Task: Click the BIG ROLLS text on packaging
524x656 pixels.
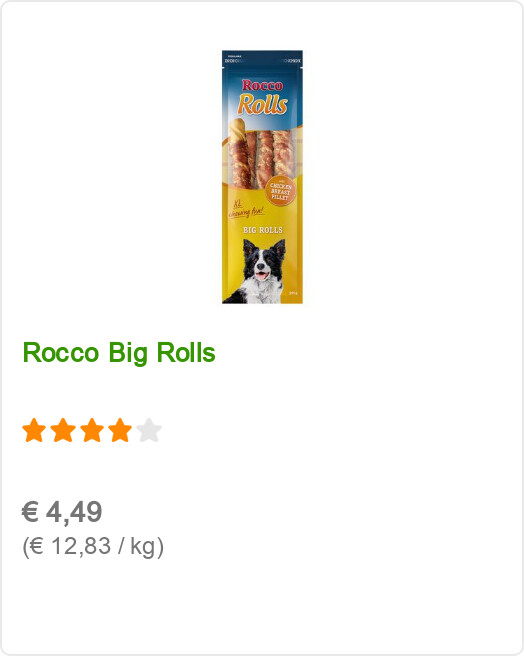Action: coord(263,230)
